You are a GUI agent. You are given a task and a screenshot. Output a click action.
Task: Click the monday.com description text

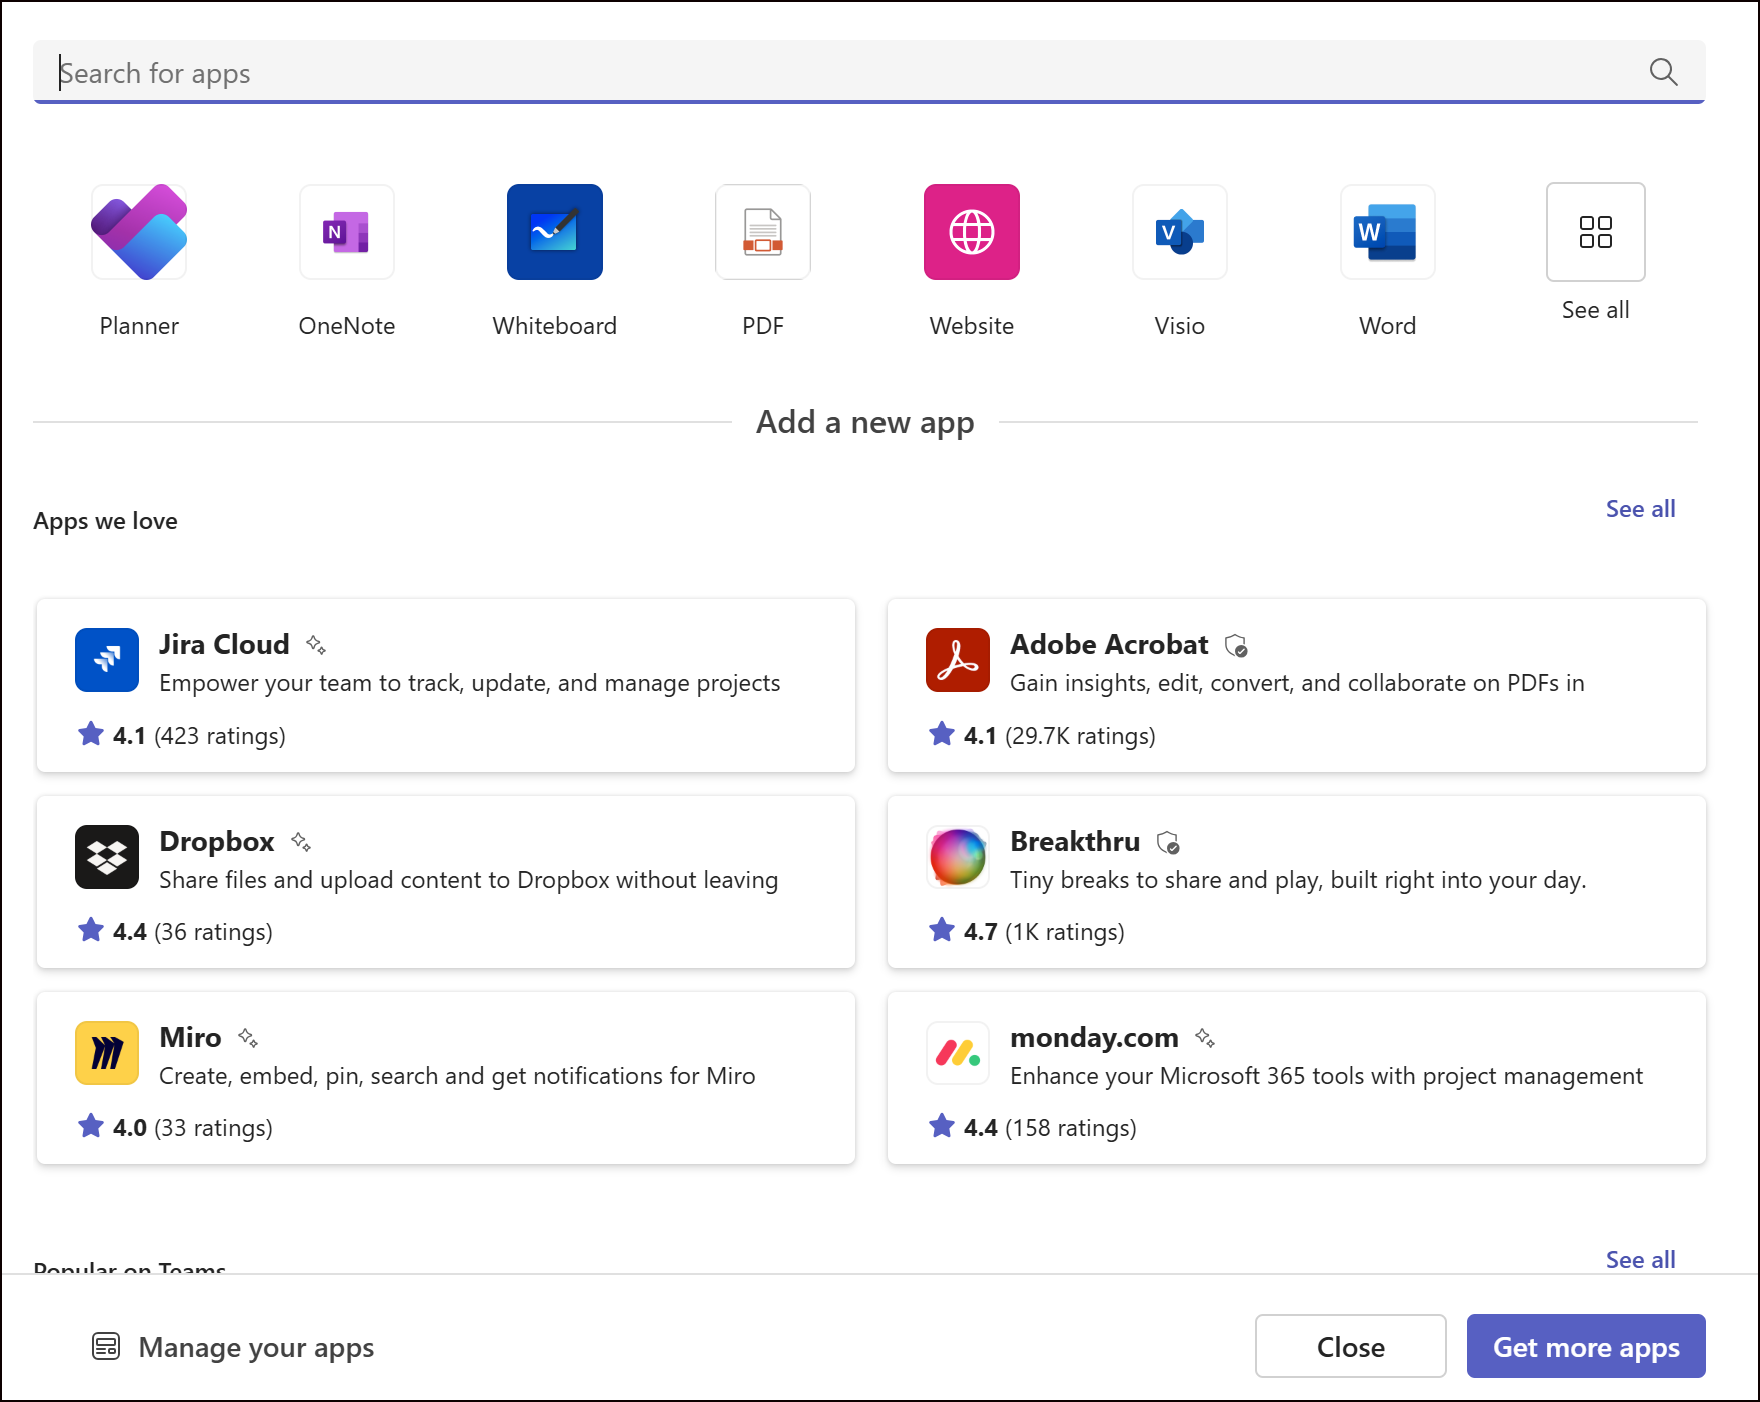[x=1326, y=1076]
